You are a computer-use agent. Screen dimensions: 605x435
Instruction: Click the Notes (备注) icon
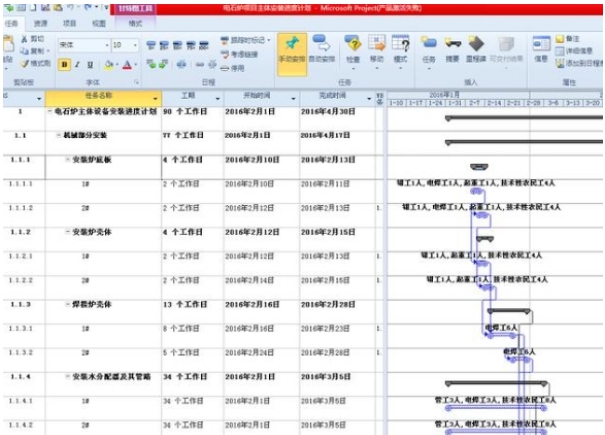560,39
